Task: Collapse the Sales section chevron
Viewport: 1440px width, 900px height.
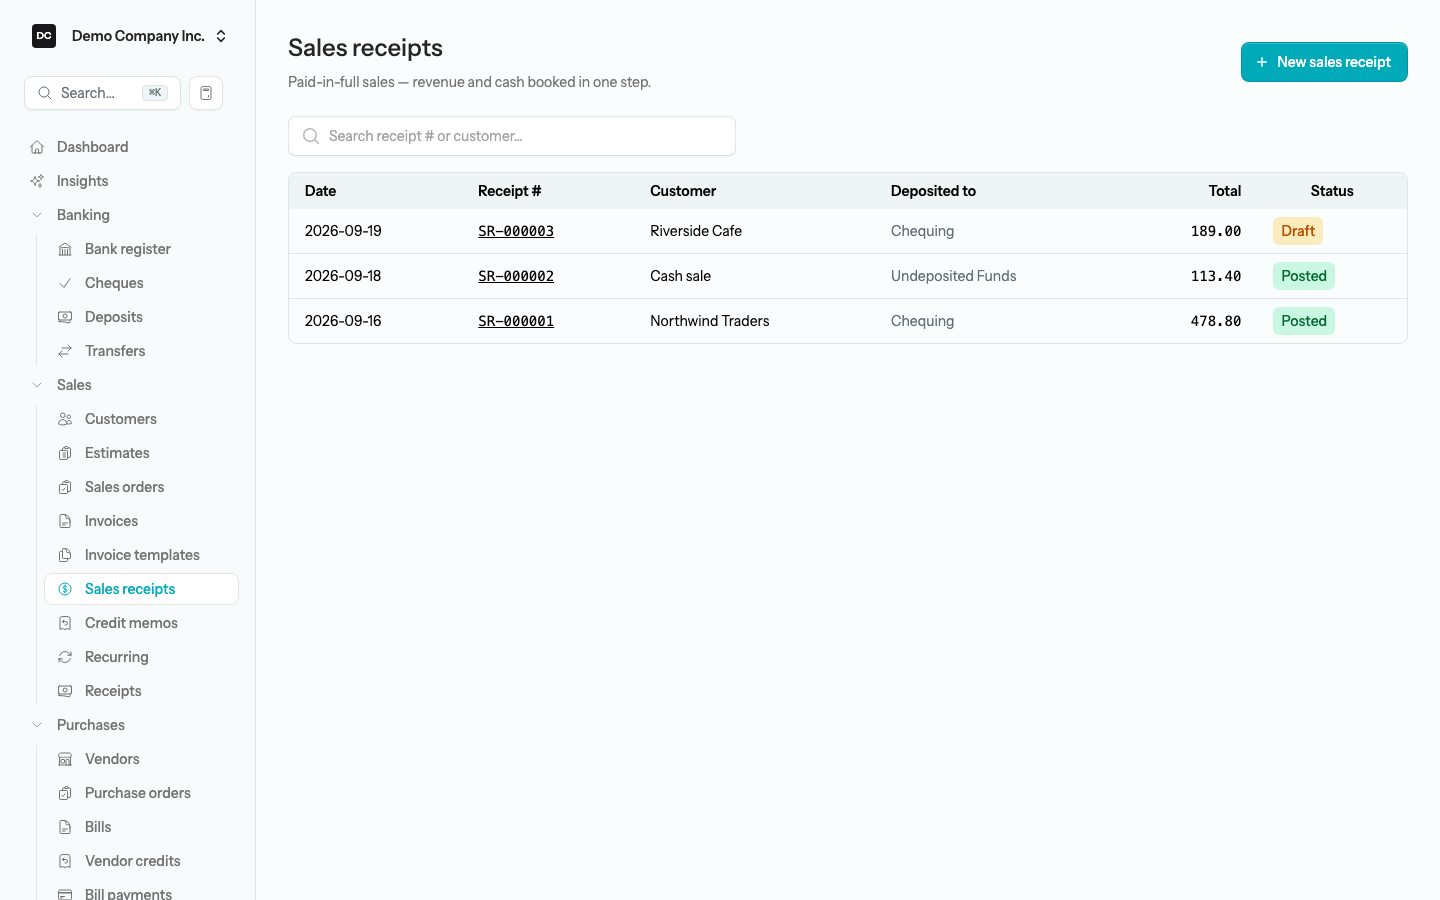Action: 37,385
